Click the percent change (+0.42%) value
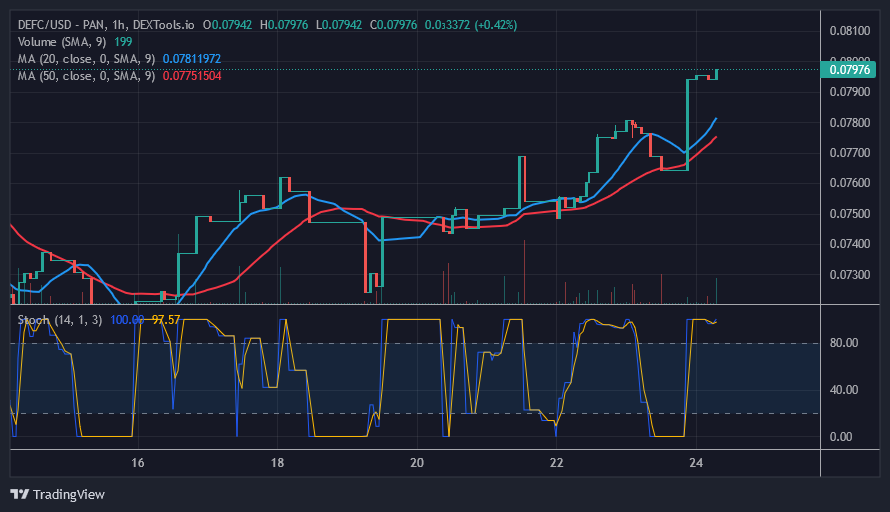This screenshot has height=512, width=890. click(x=496, y=25)
